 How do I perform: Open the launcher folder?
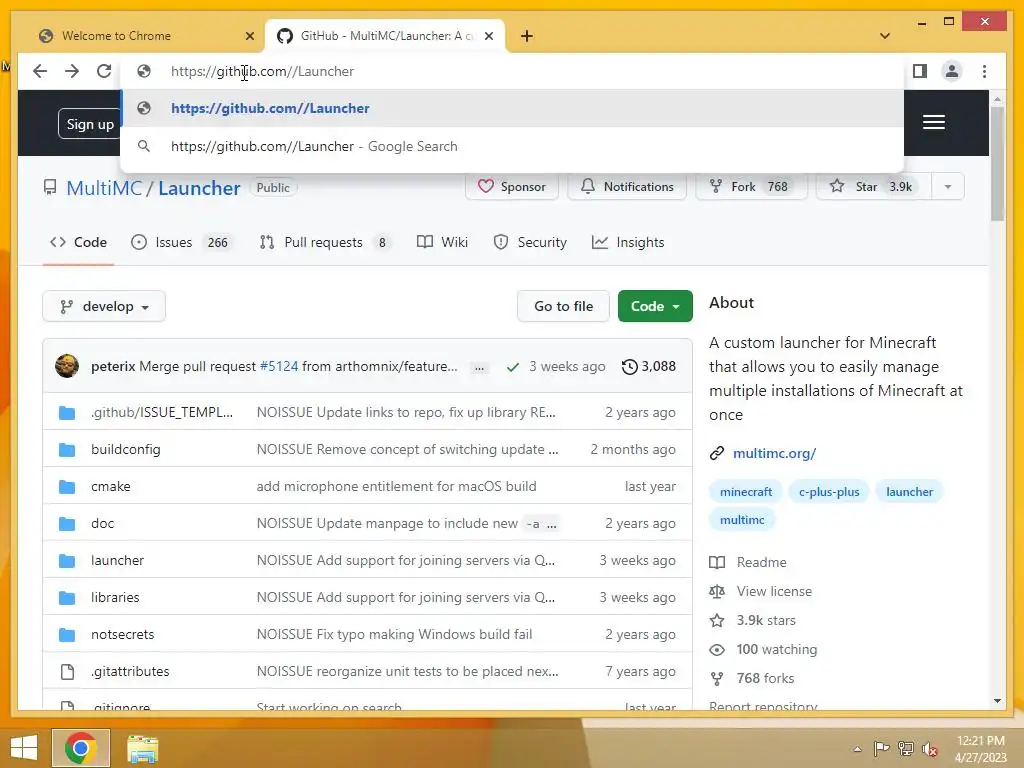(x=118, y=560)
